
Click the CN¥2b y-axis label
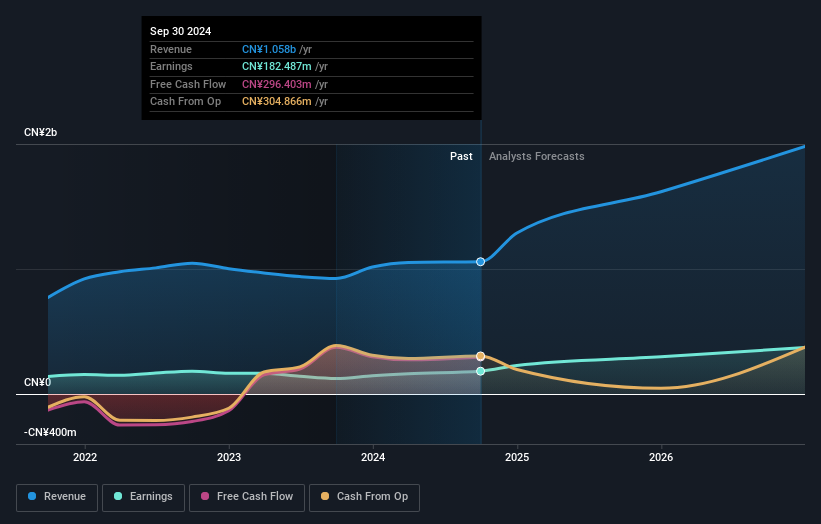click(40, 132)
